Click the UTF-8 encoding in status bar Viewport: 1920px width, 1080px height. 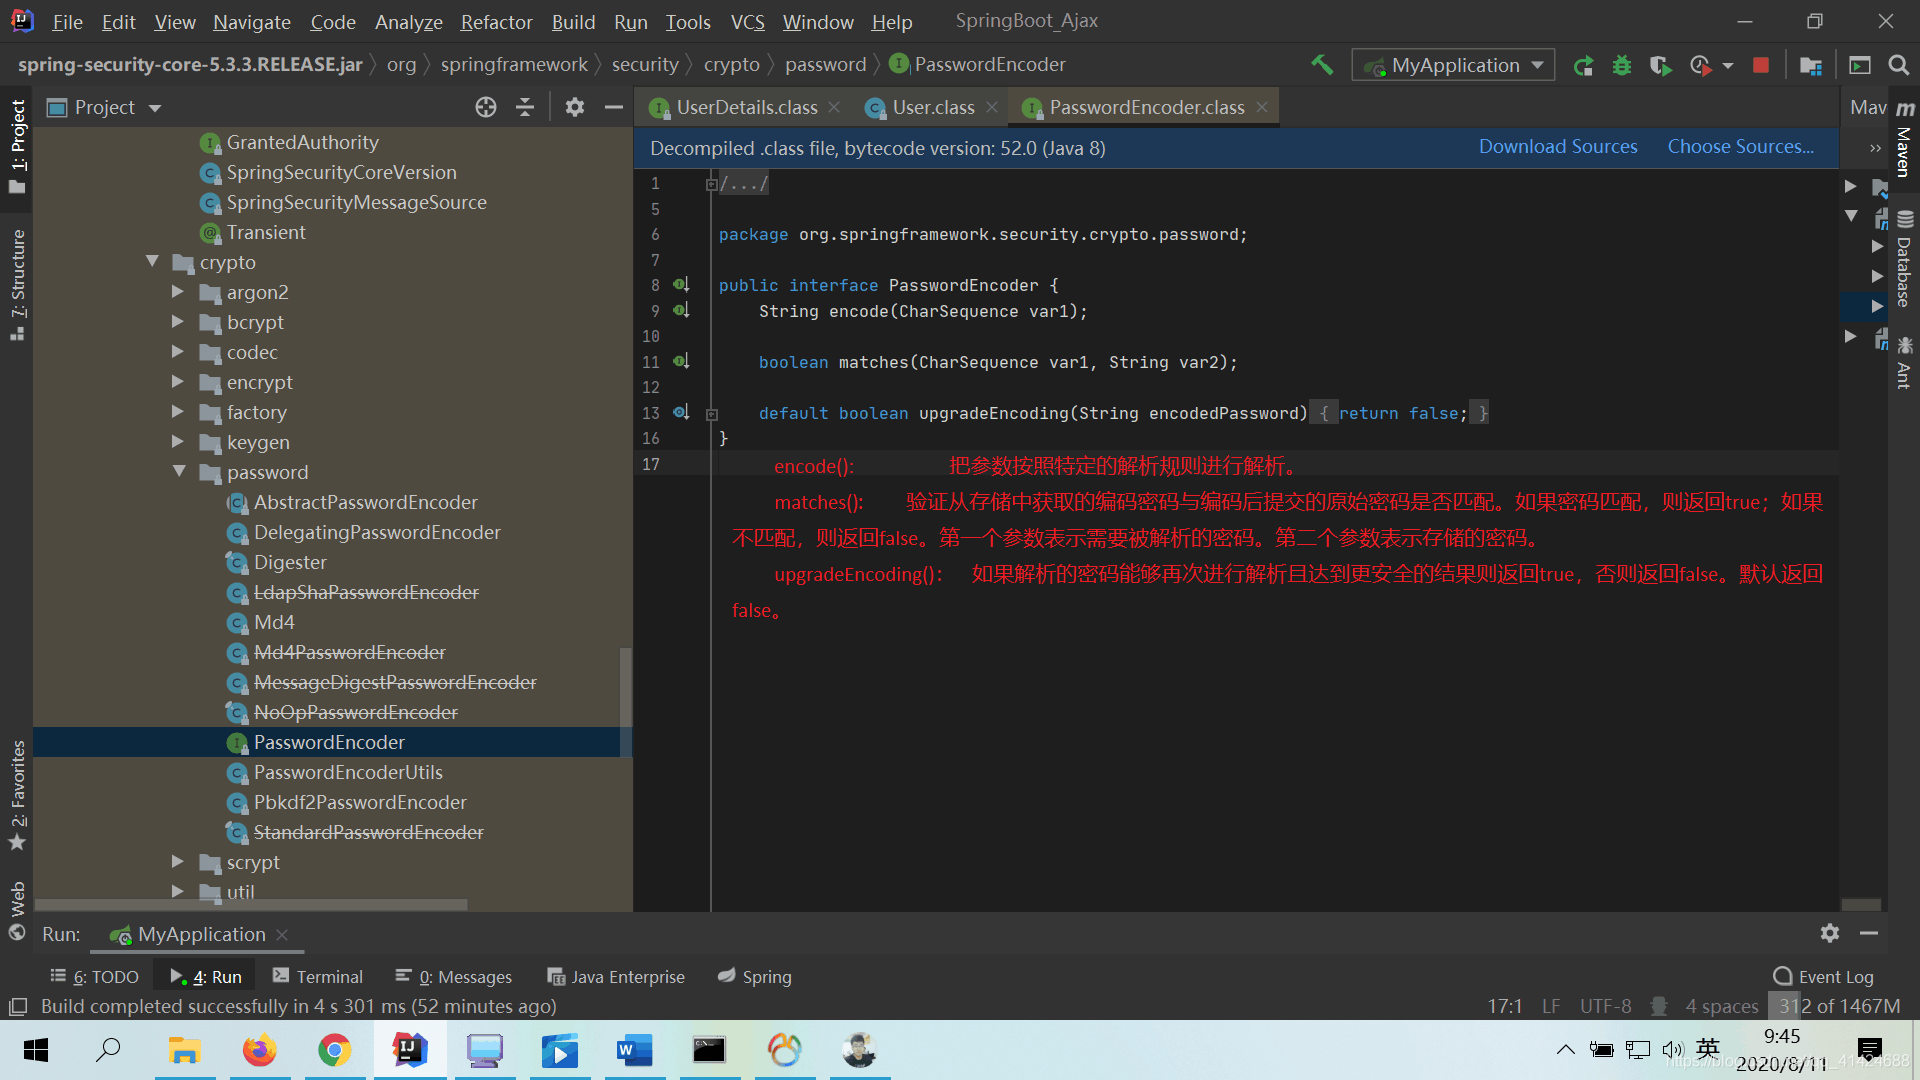click(1605, 1006)
